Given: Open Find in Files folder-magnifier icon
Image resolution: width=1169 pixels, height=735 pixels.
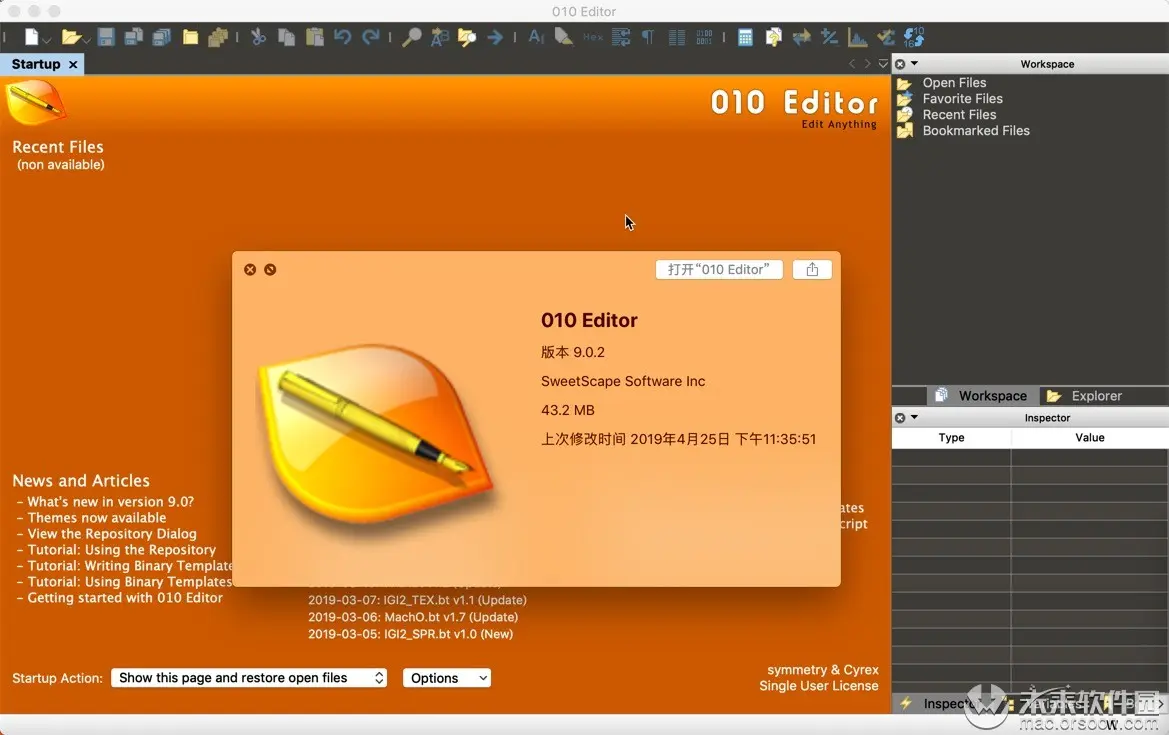Looking at the screenshot, I should [467, 37].
